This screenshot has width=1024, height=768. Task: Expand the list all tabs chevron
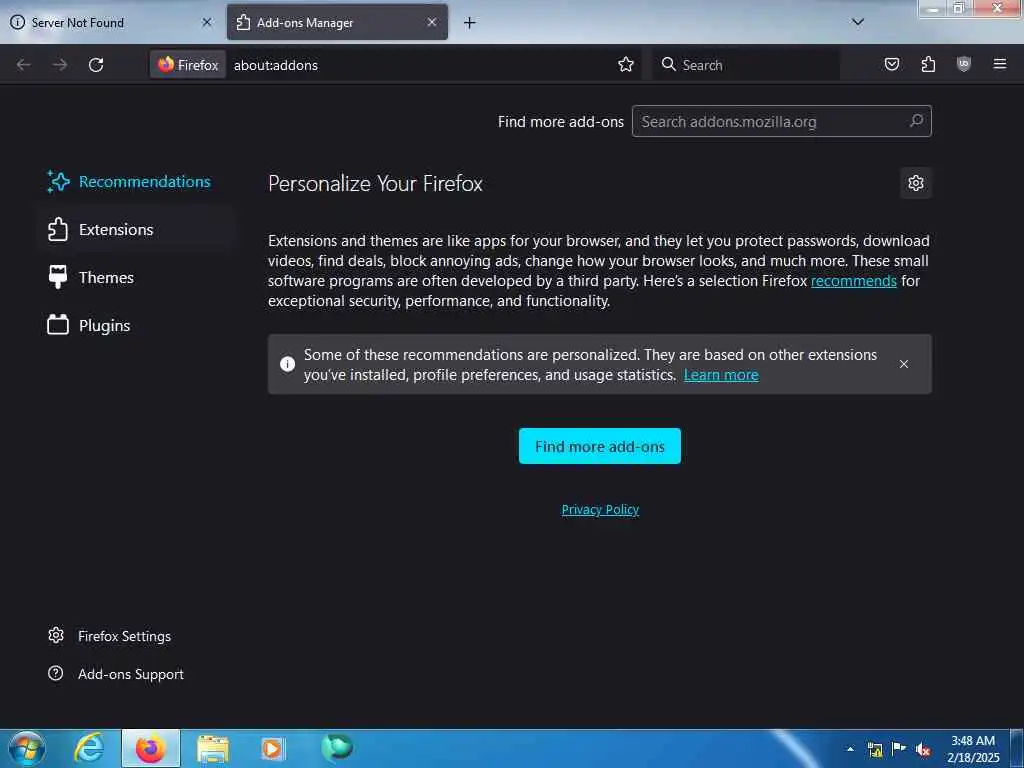click(858, 22)
